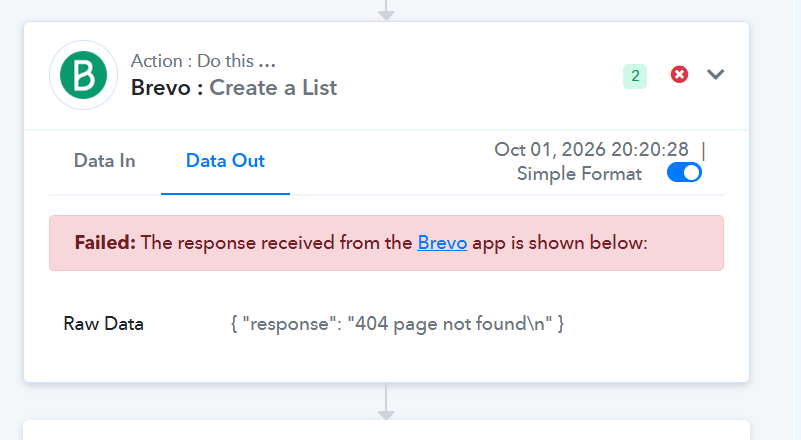Switch to the Data In tab
Screen dimensions: 801x440
click(x=105, y=161)
